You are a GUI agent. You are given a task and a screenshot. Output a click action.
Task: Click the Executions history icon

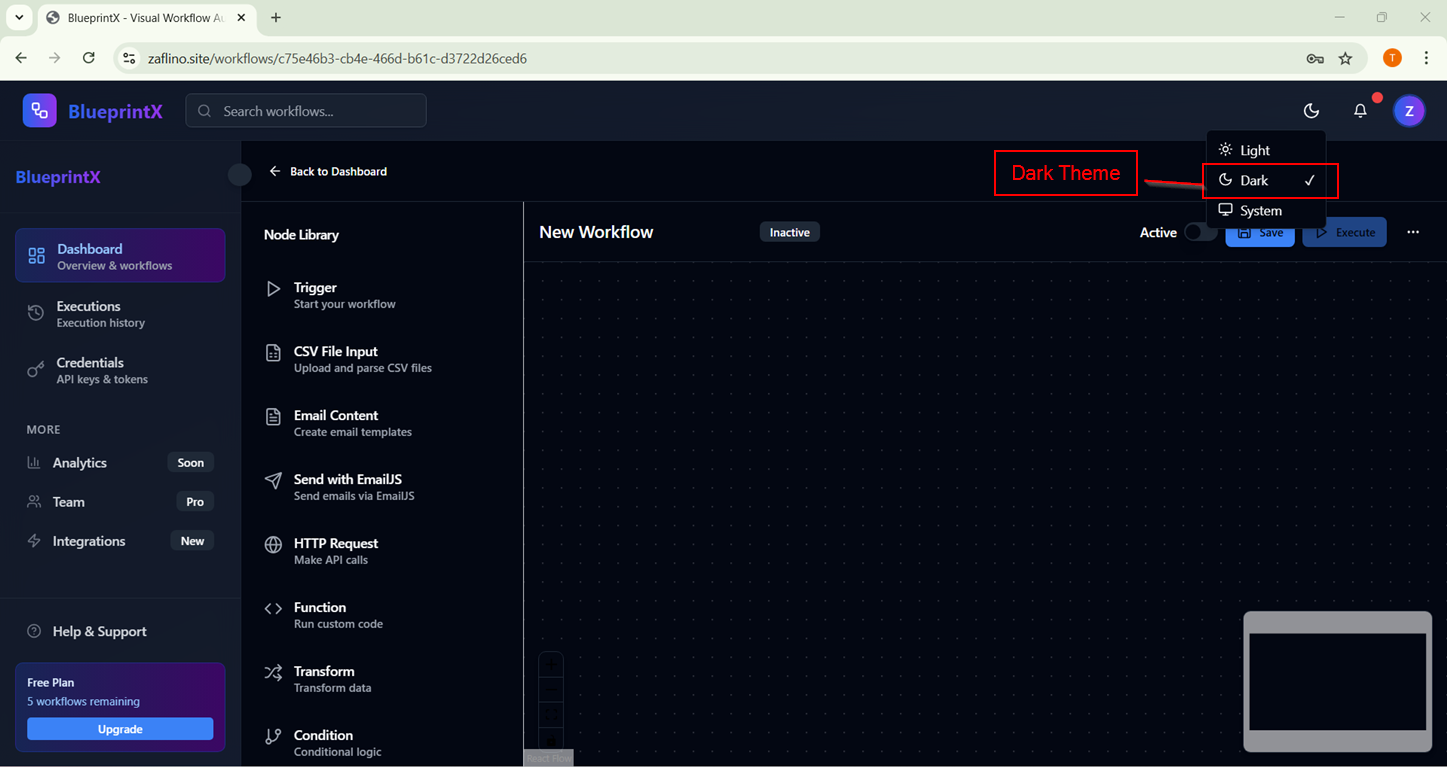pos(36,313)
